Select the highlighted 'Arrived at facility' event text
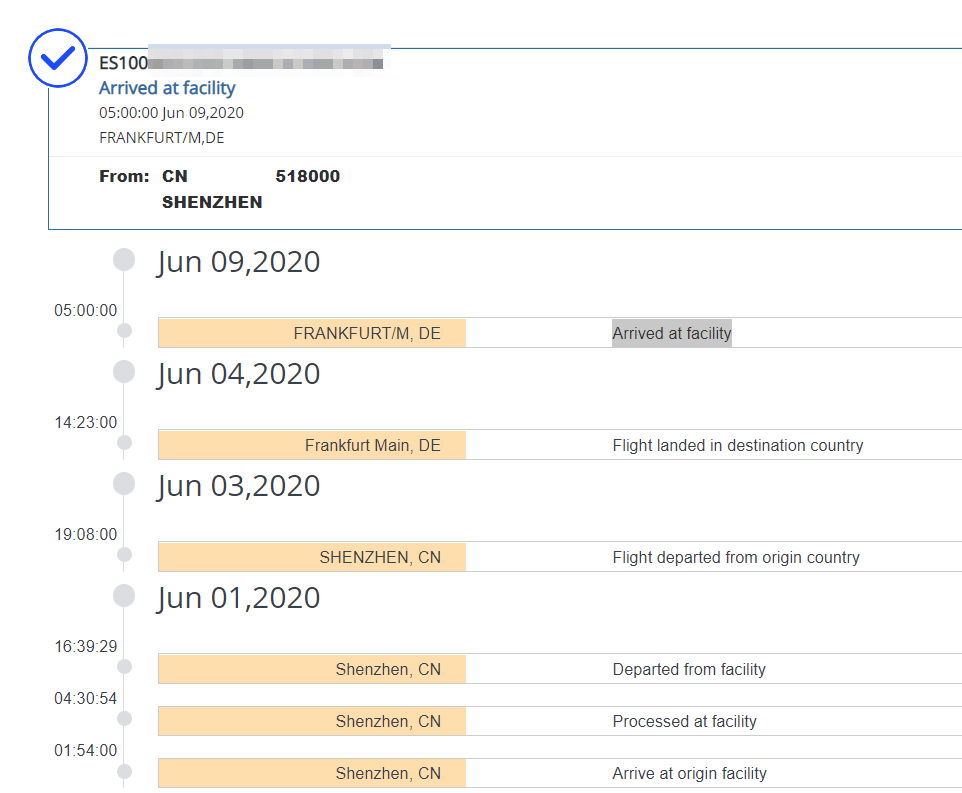The image size is (962, 793). pyautogui.click(x=671, y=333)
